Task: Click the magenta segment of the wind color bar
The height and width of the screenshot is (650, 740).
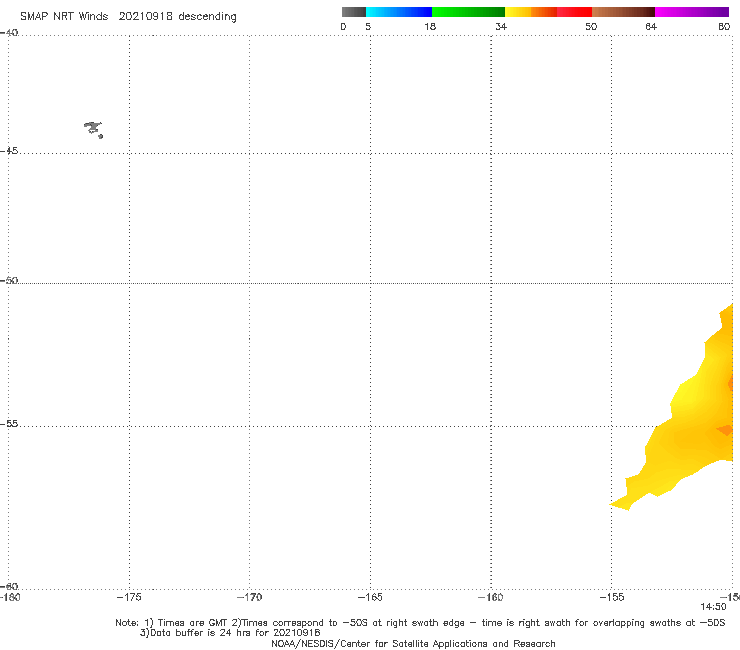Action: (692, 12)
